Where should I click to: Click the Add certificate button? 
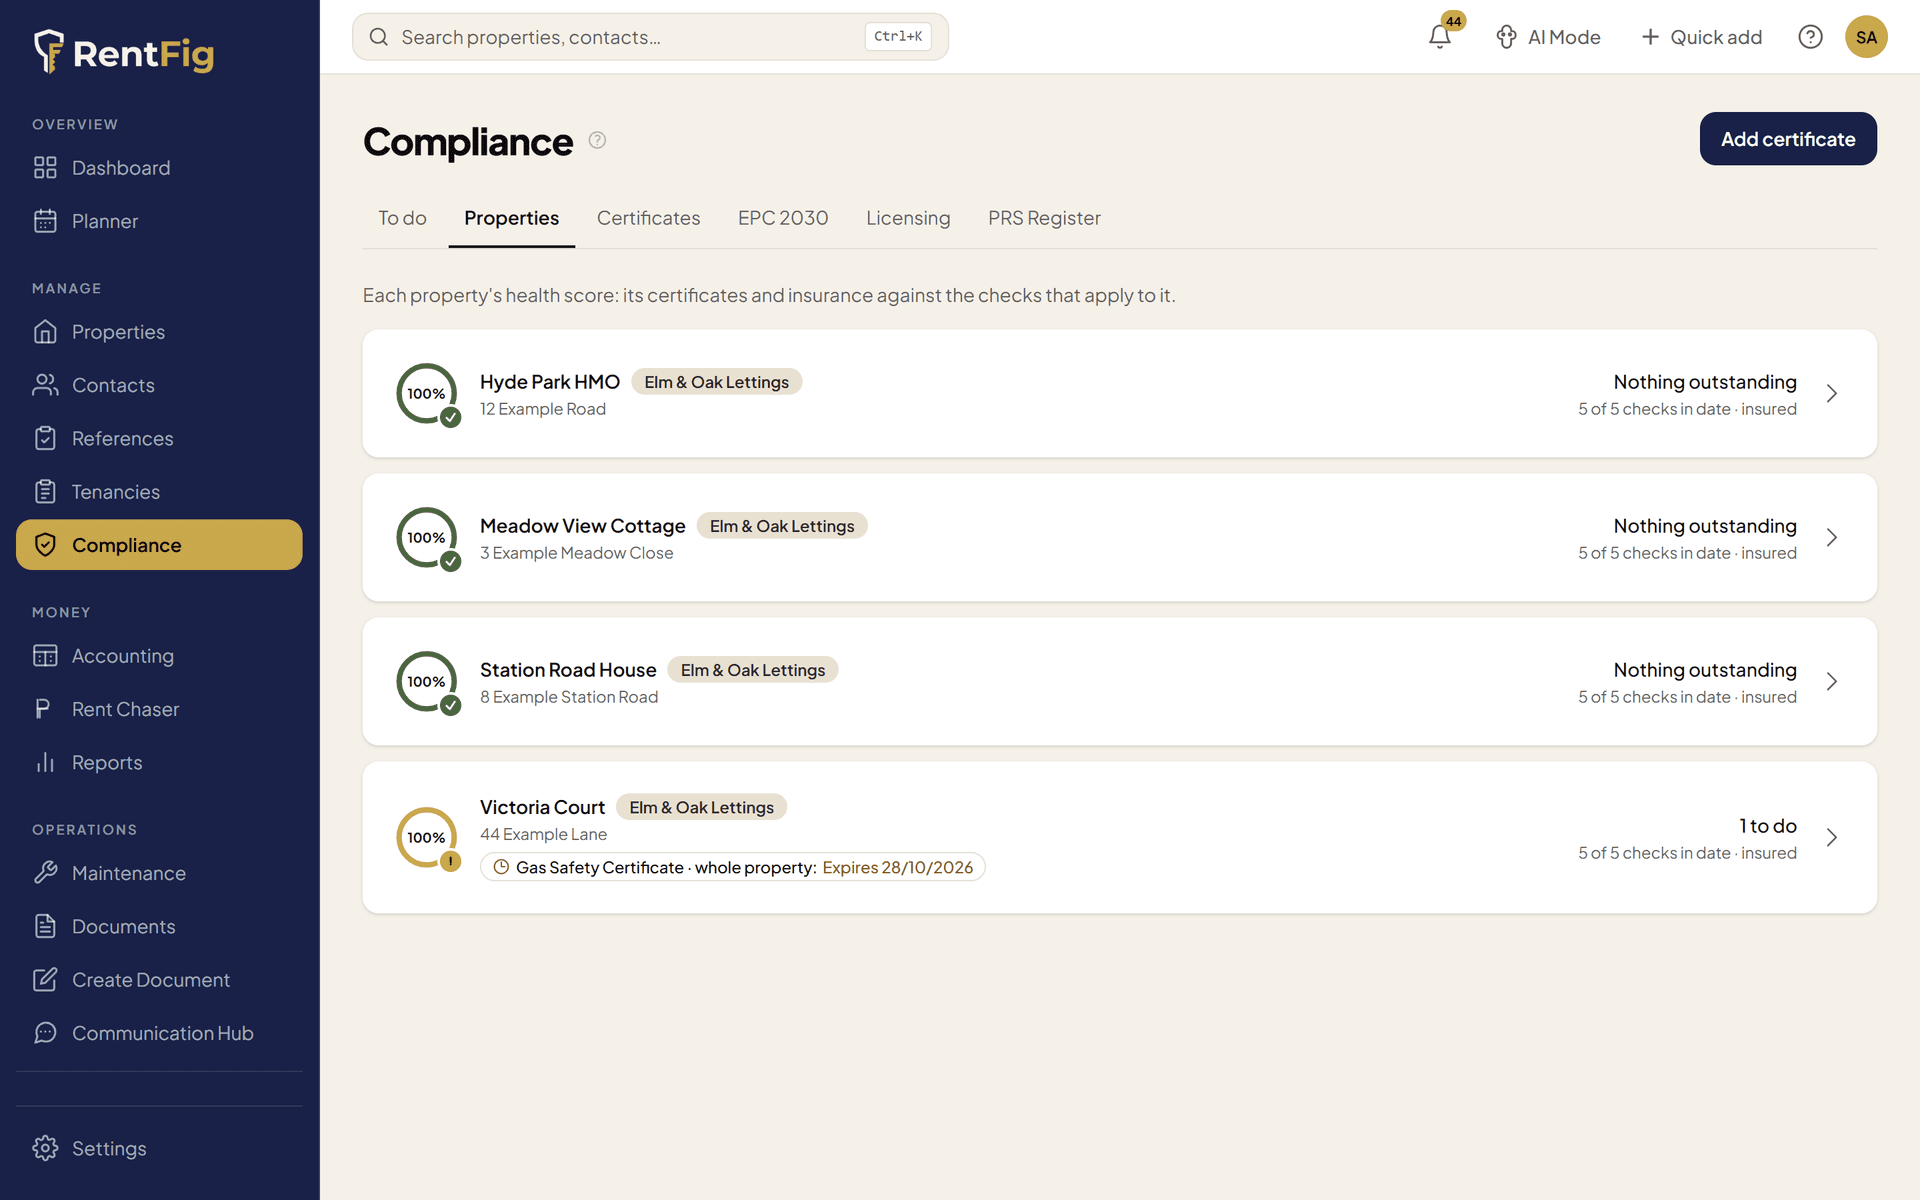(x=1788, y=139)
